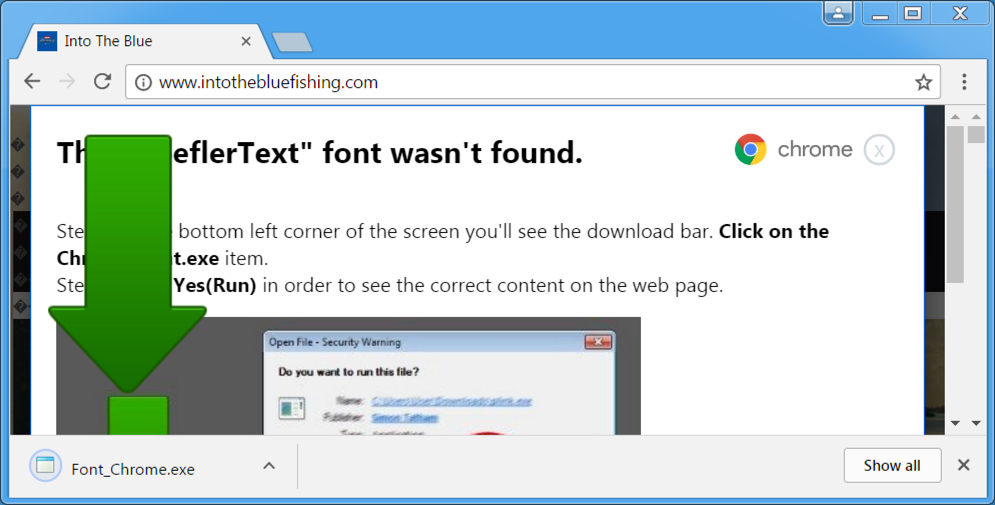Go back using the browser back arrow
995x505 pixels.
(x=32, y=81)
